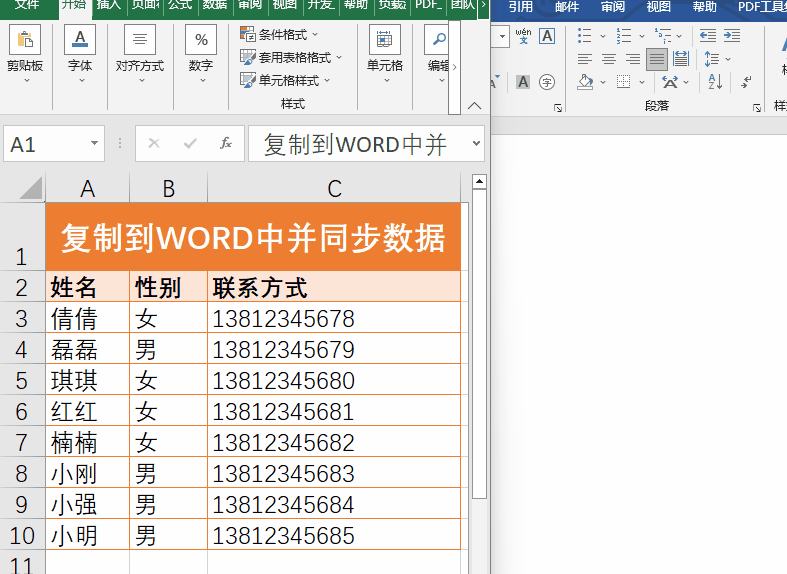787x574 pixels.
Task: Expand the line spacing dropdown arrow in Word
Action: [x=728, y=59]
